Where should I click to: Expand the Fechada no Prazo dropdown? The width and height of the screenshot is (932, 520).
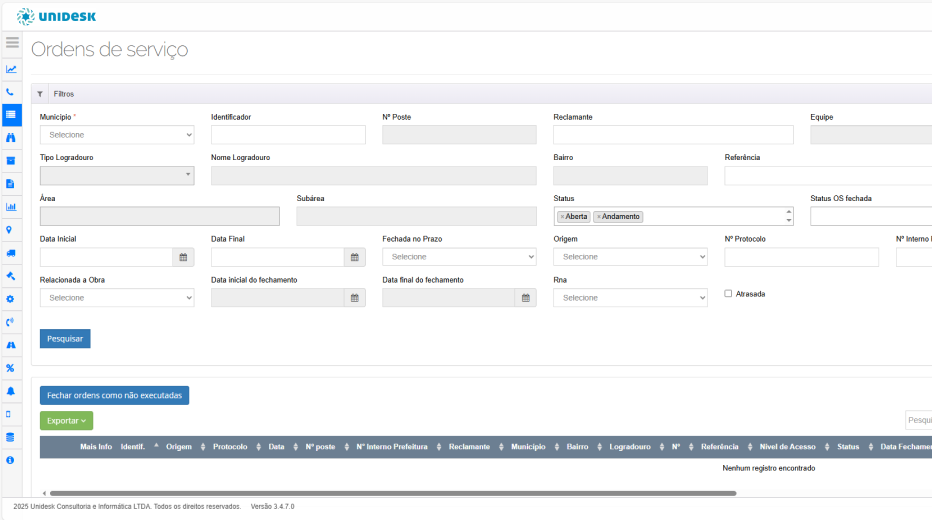tap(459, 257)
